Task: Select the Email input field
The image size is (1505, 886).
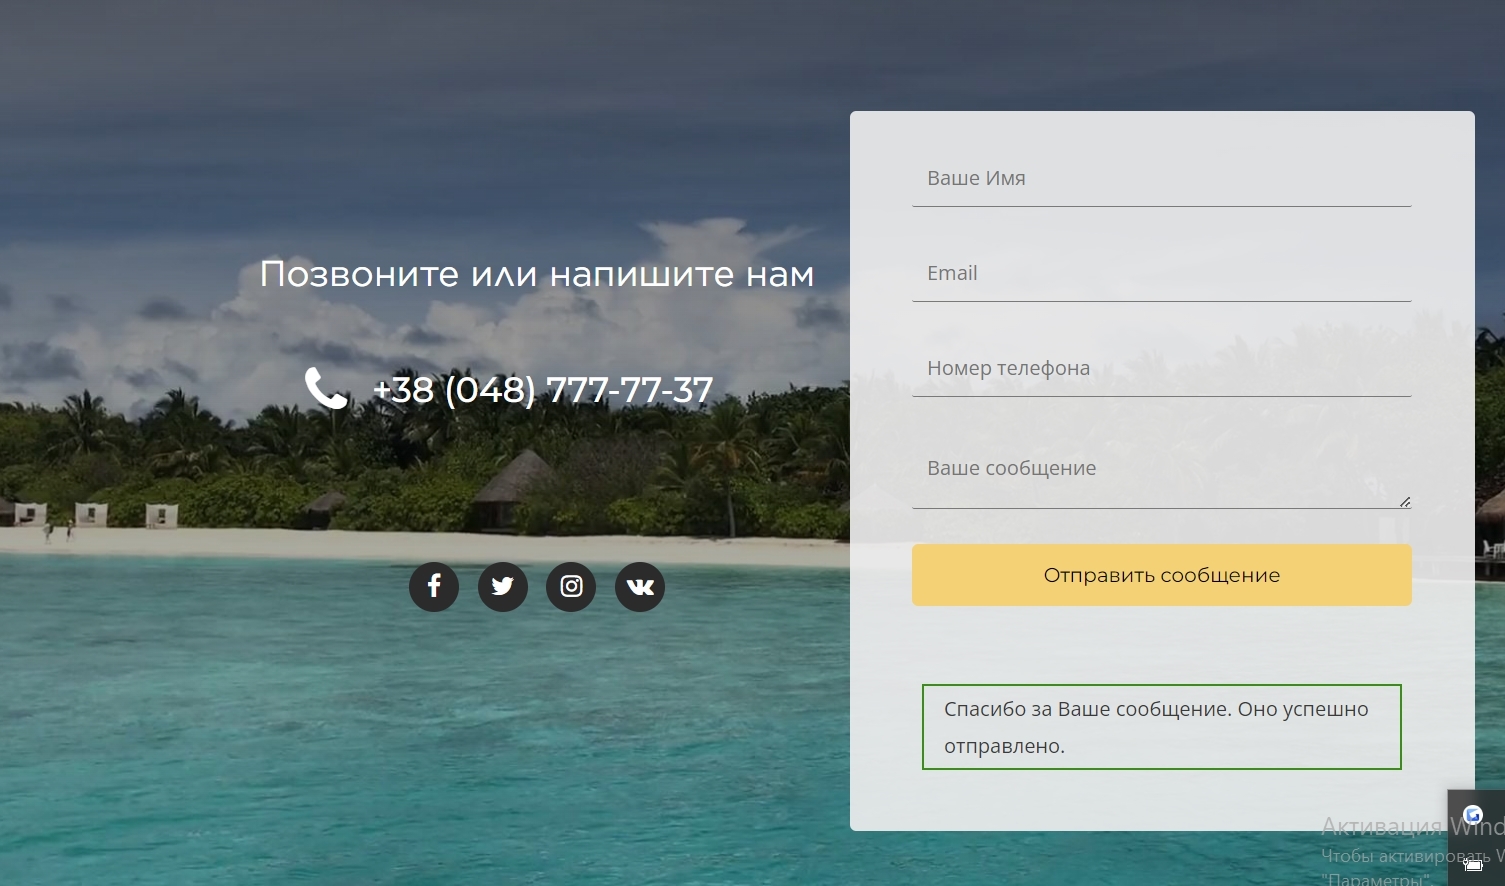Action: click(x=1162, y=273)
